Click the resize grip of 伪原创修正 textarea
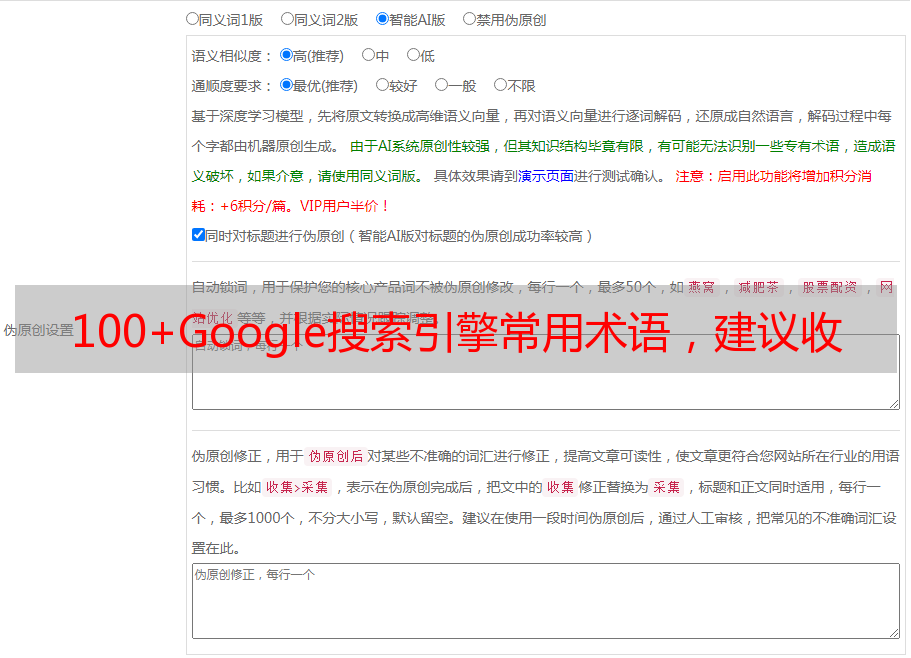Screen dimensions: 911x658 (894, 632)
